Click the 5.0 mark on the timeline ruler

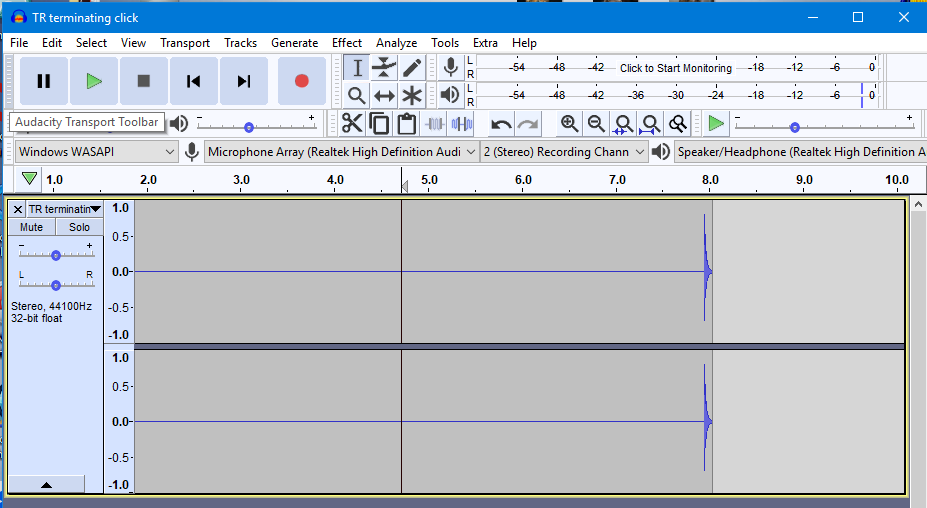(429, 180)
